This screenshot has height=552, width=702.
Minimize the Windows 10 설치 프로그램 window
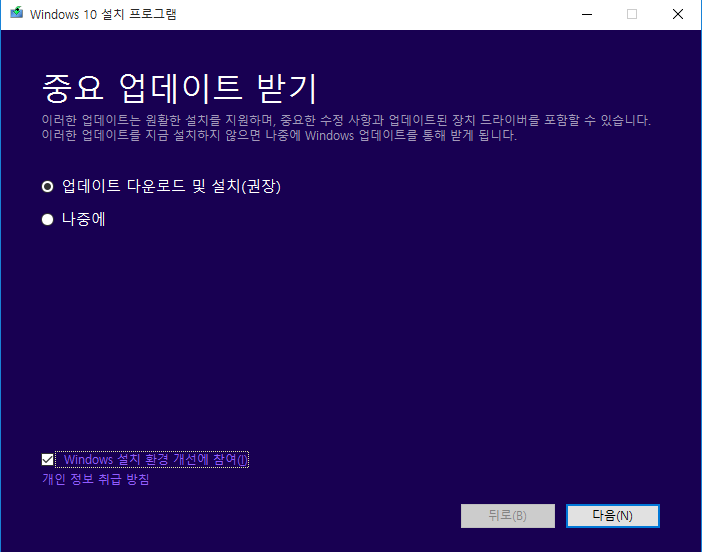(x=587, y=14)
